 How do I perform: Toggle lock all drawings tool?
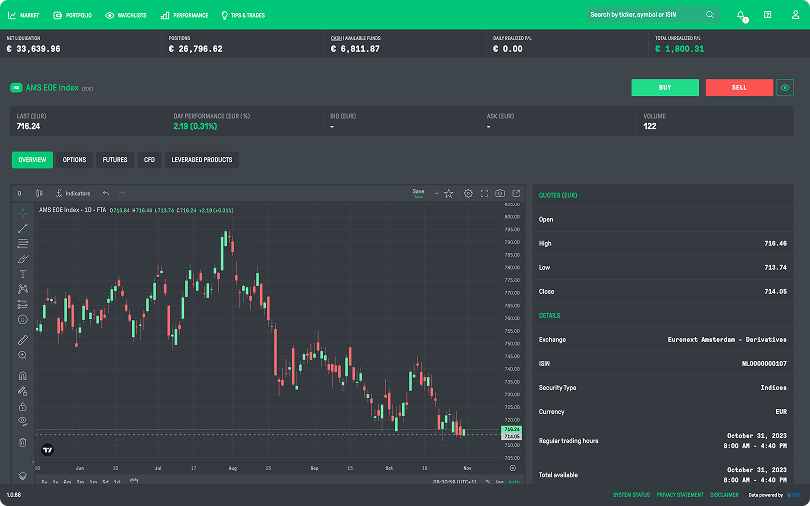(x=23, y=406)
